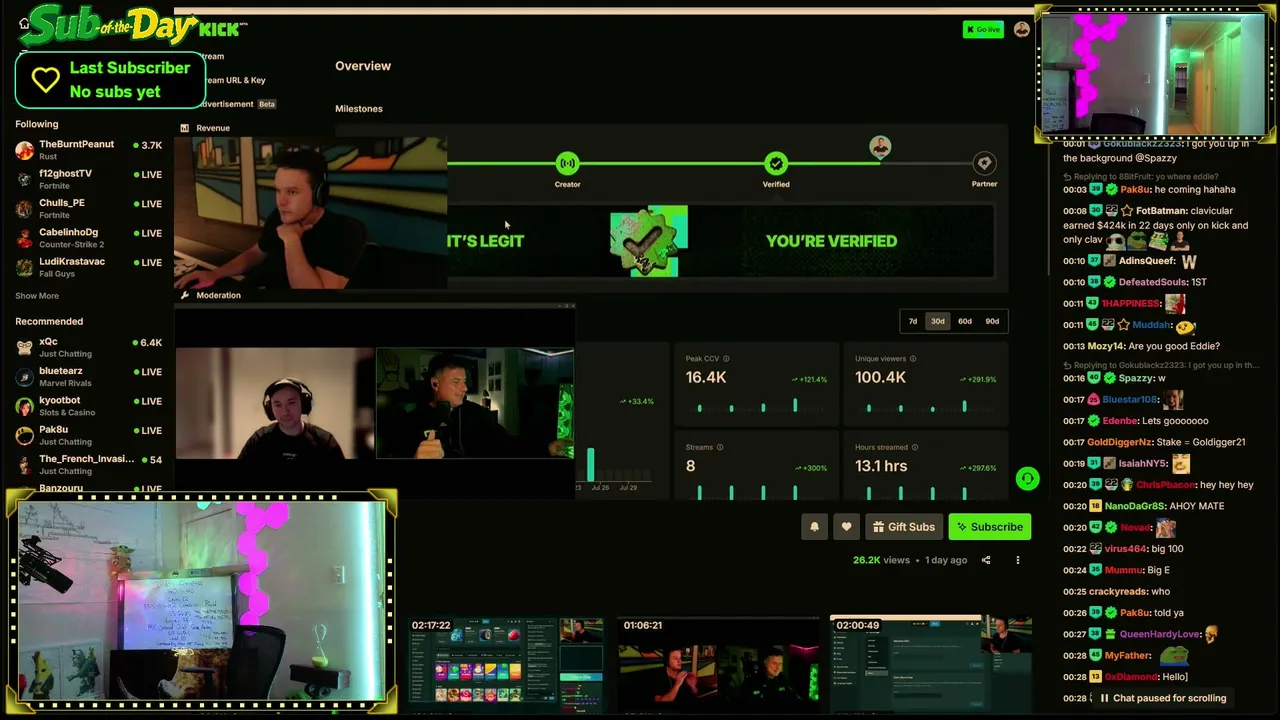The image size is (1280, 720).
Task: Select the 30d time range
Action: (x=937, y=321)
